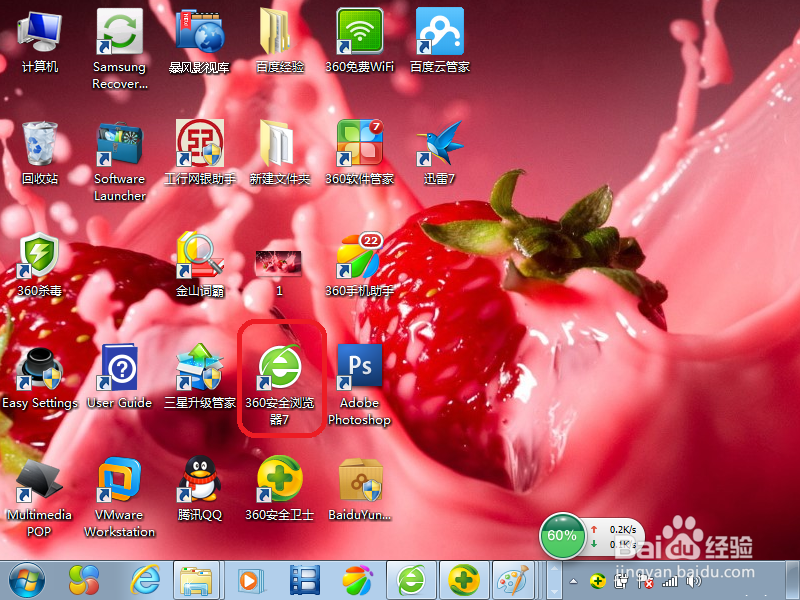Launch 360免费WiFi
The image size is (800, 600).
pos(360,42)
